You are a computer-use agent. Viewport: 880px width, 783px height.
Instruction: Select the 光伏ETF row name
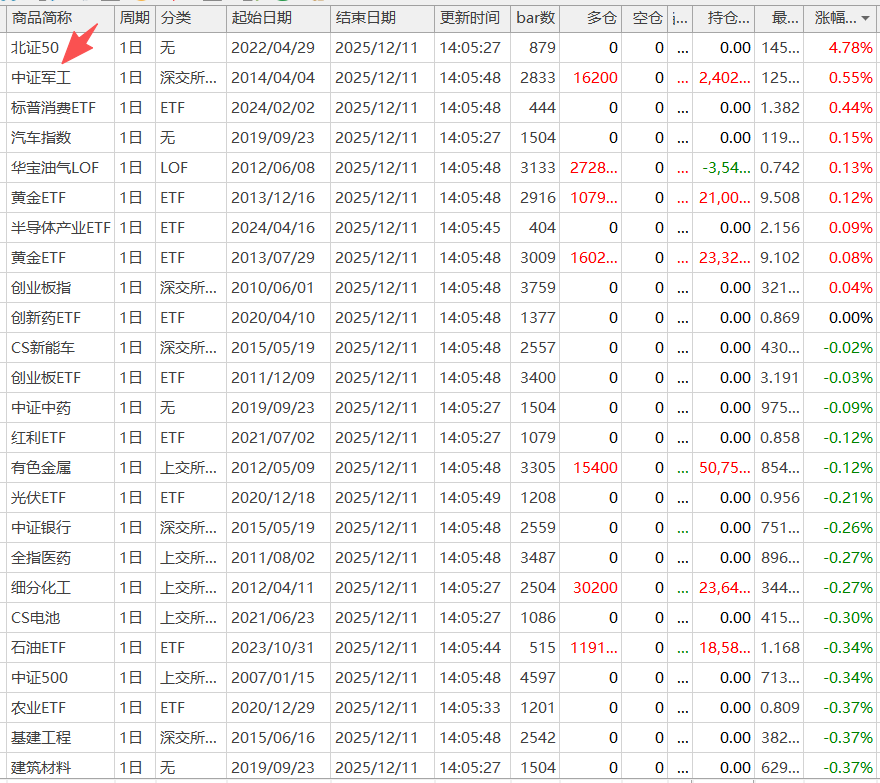(38, 498)
